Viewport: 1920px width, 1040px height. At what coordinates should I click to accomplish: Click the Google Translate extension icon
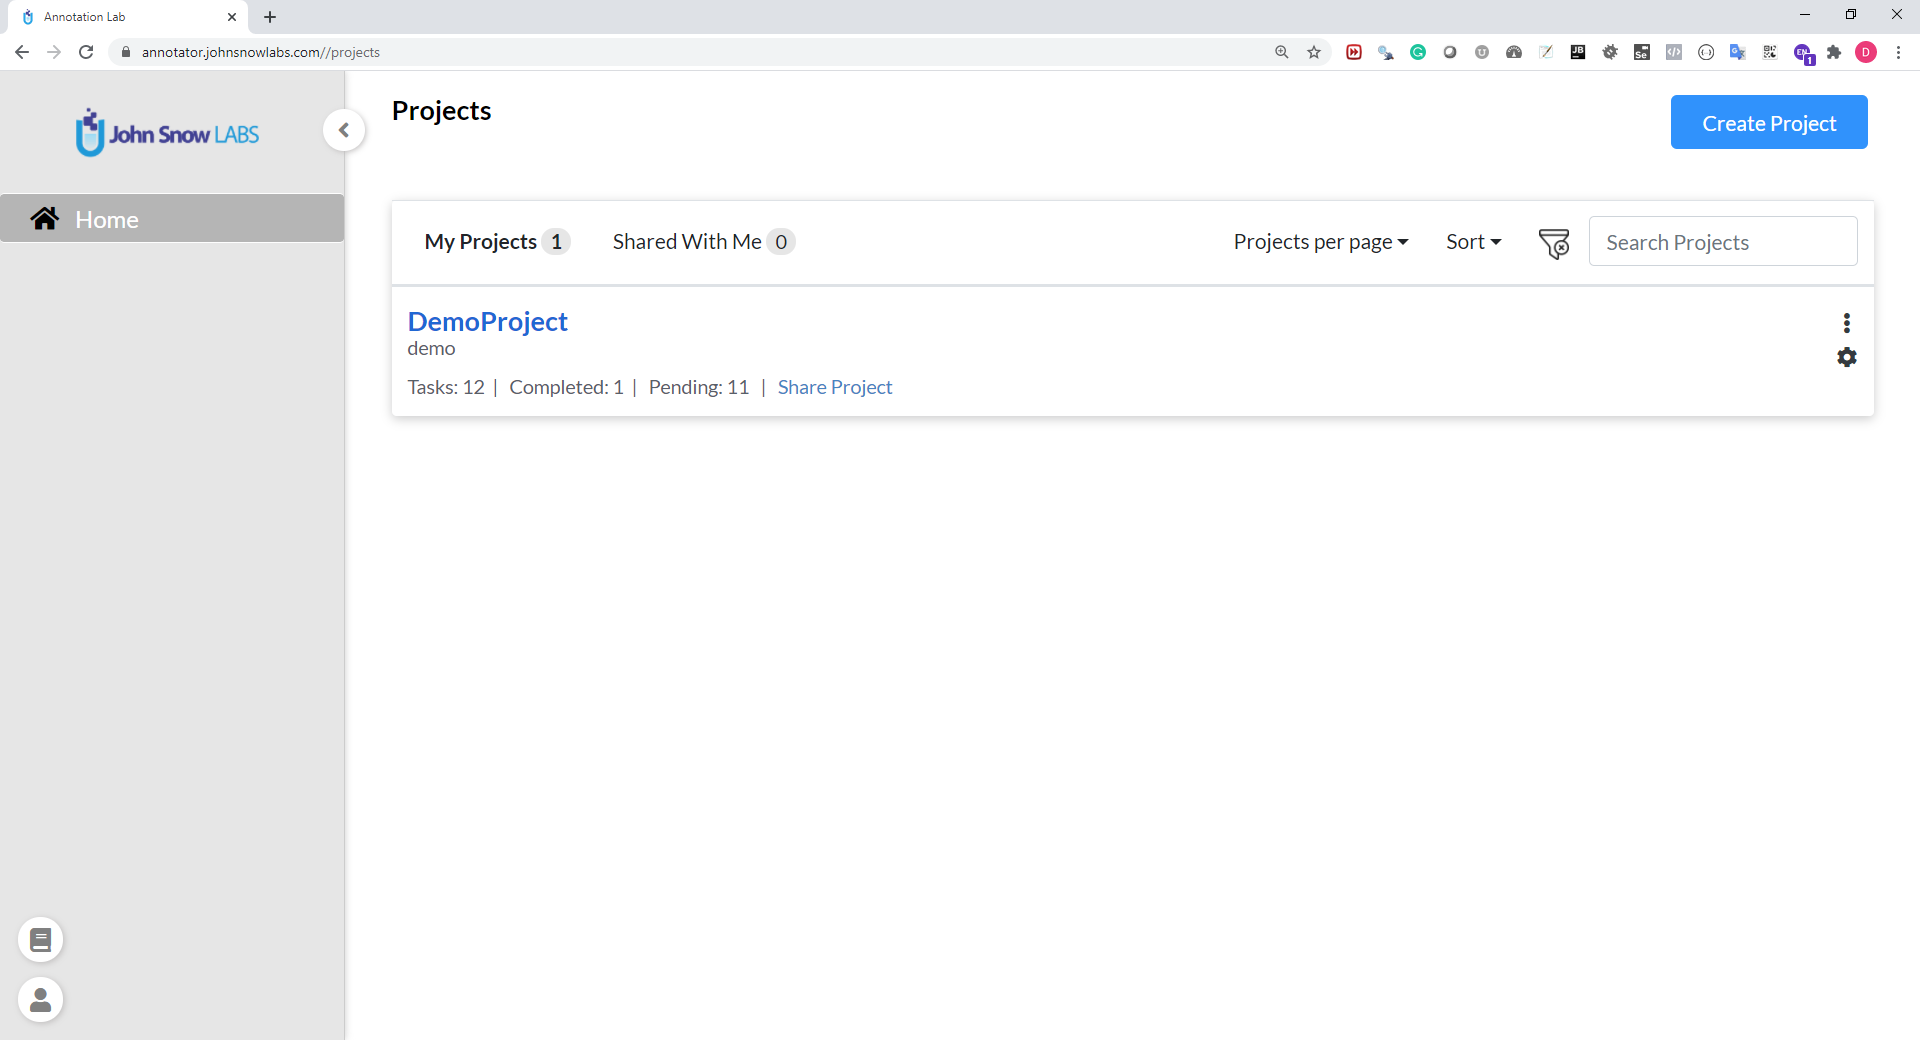pos(1738,52)
